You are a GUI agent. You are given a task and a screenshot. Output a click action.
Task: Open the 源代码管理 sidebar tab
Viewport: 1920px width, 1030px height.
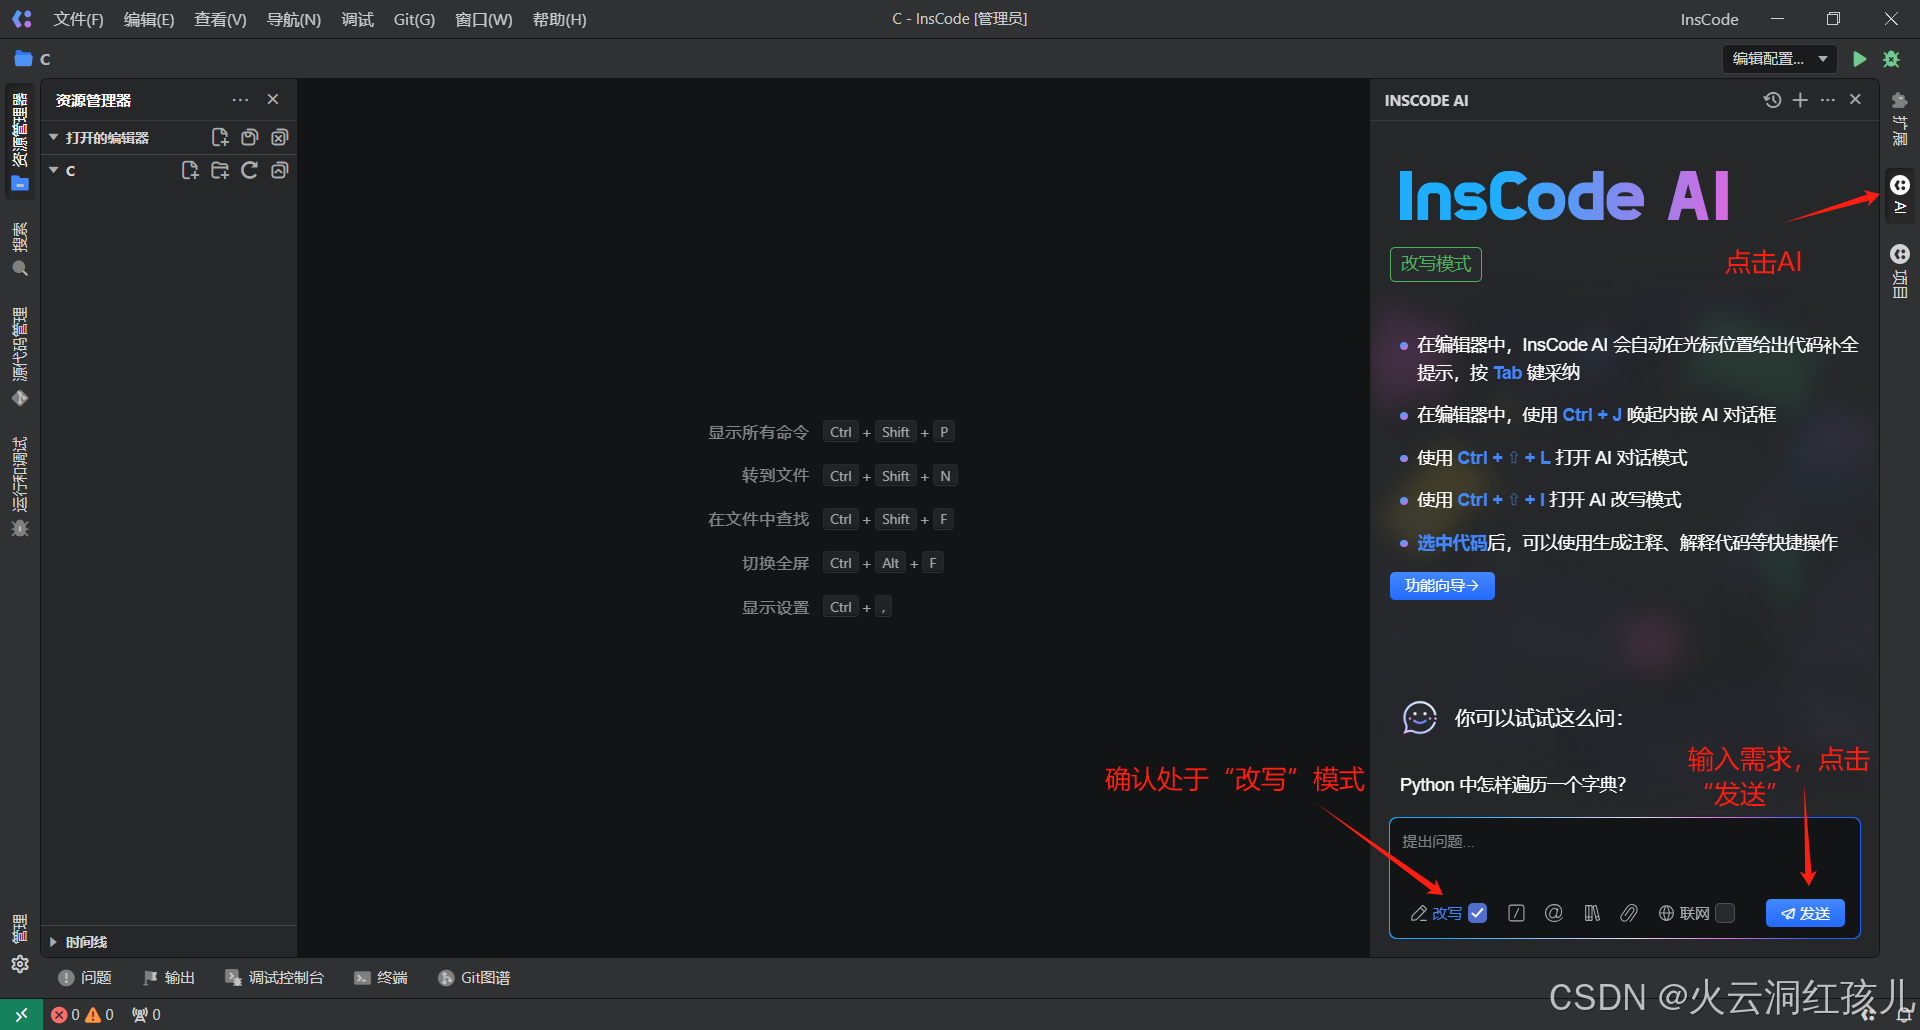20,356
